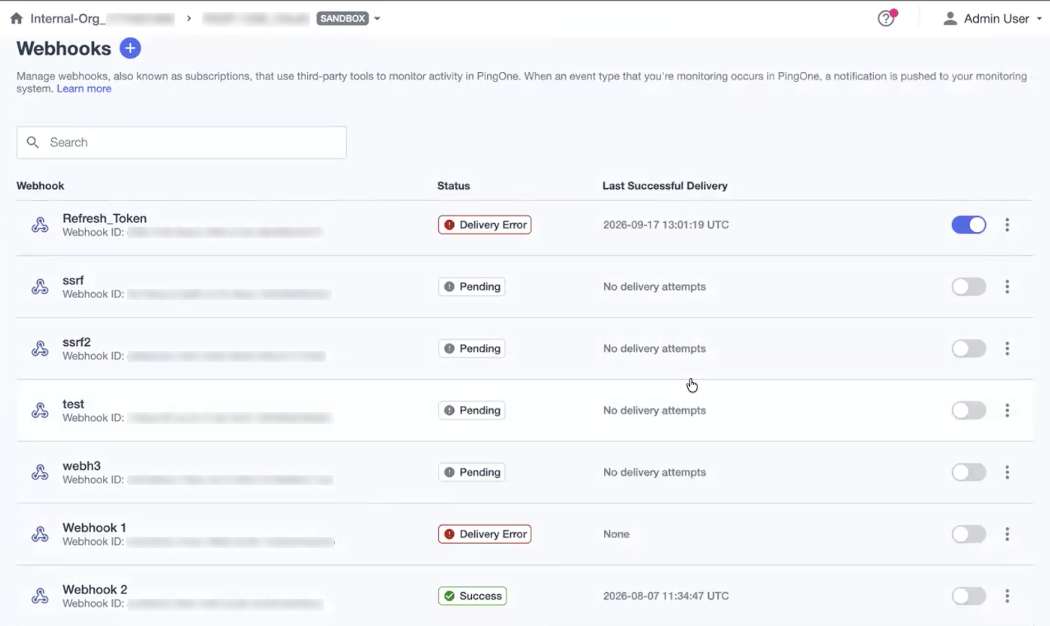Click the webh3 webhook icon
1050x626 pixels.
point(40,472)
